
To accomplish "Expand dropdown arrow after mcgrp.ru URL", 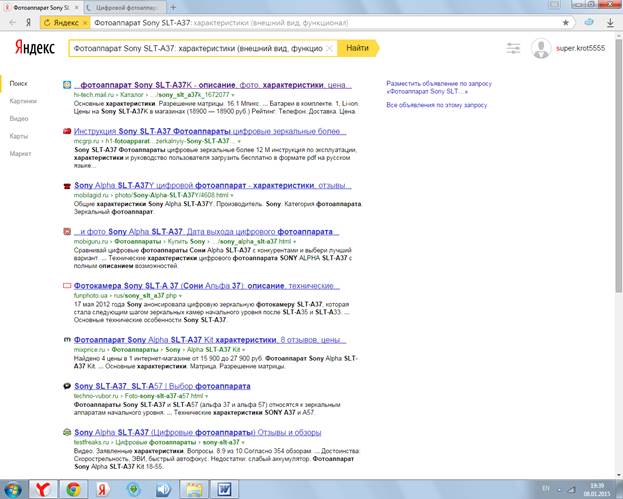I will point(239,141).
